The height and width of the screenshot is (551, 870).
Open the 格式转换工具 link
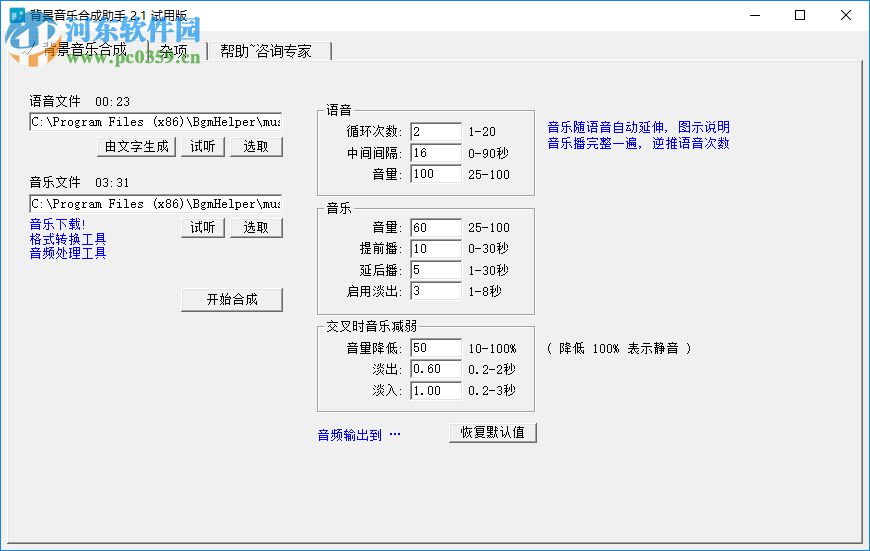pyautogui.click(x=68, y=239)
